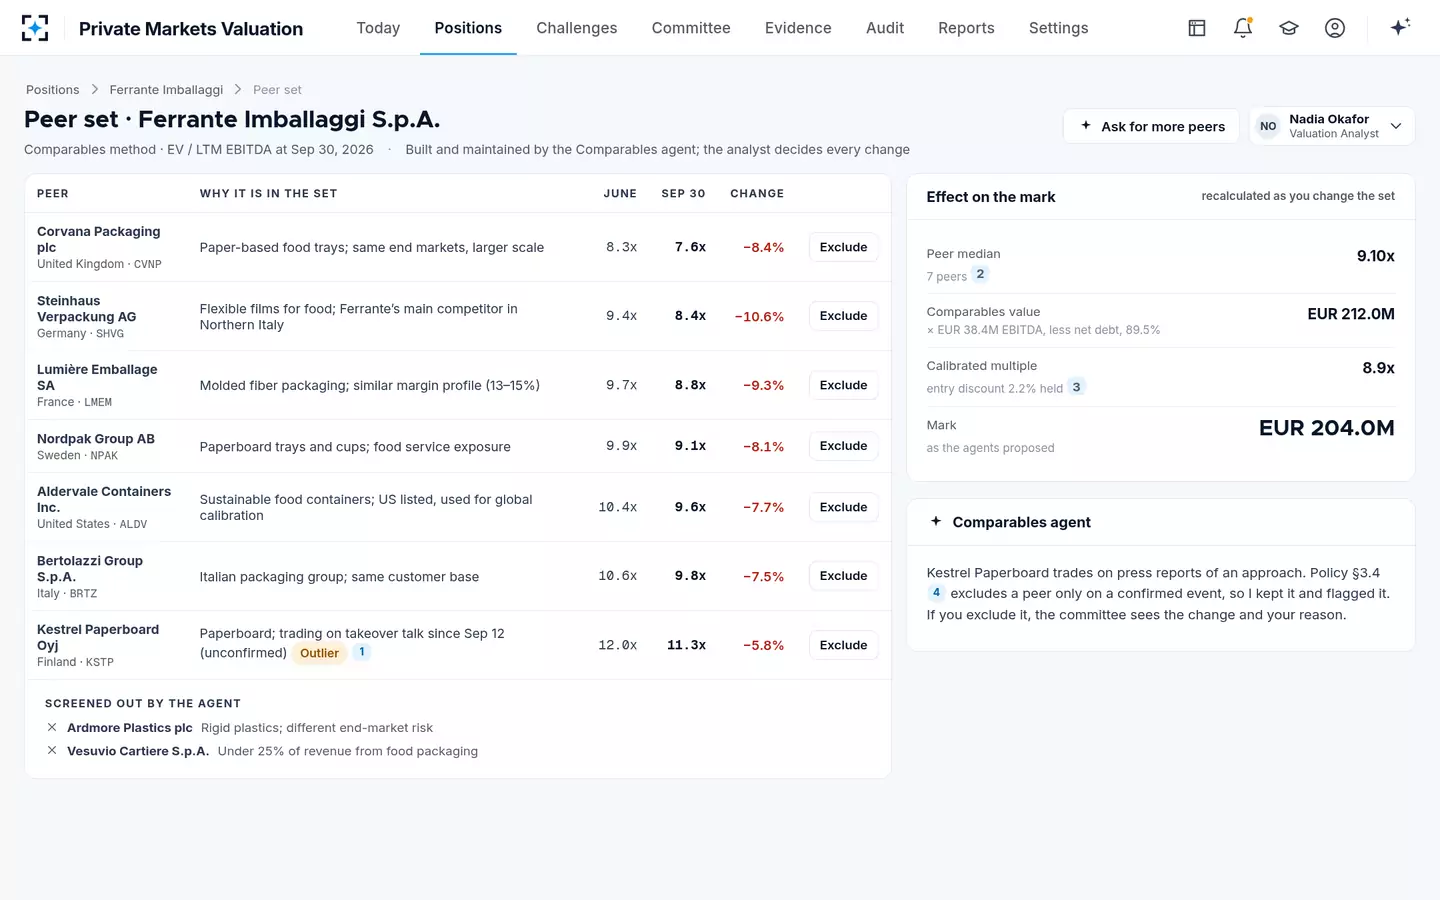Viewport: 1440px width, 900px height.
Task: Expand the Nadia Okafor role dropdown
Action: 1332,126
